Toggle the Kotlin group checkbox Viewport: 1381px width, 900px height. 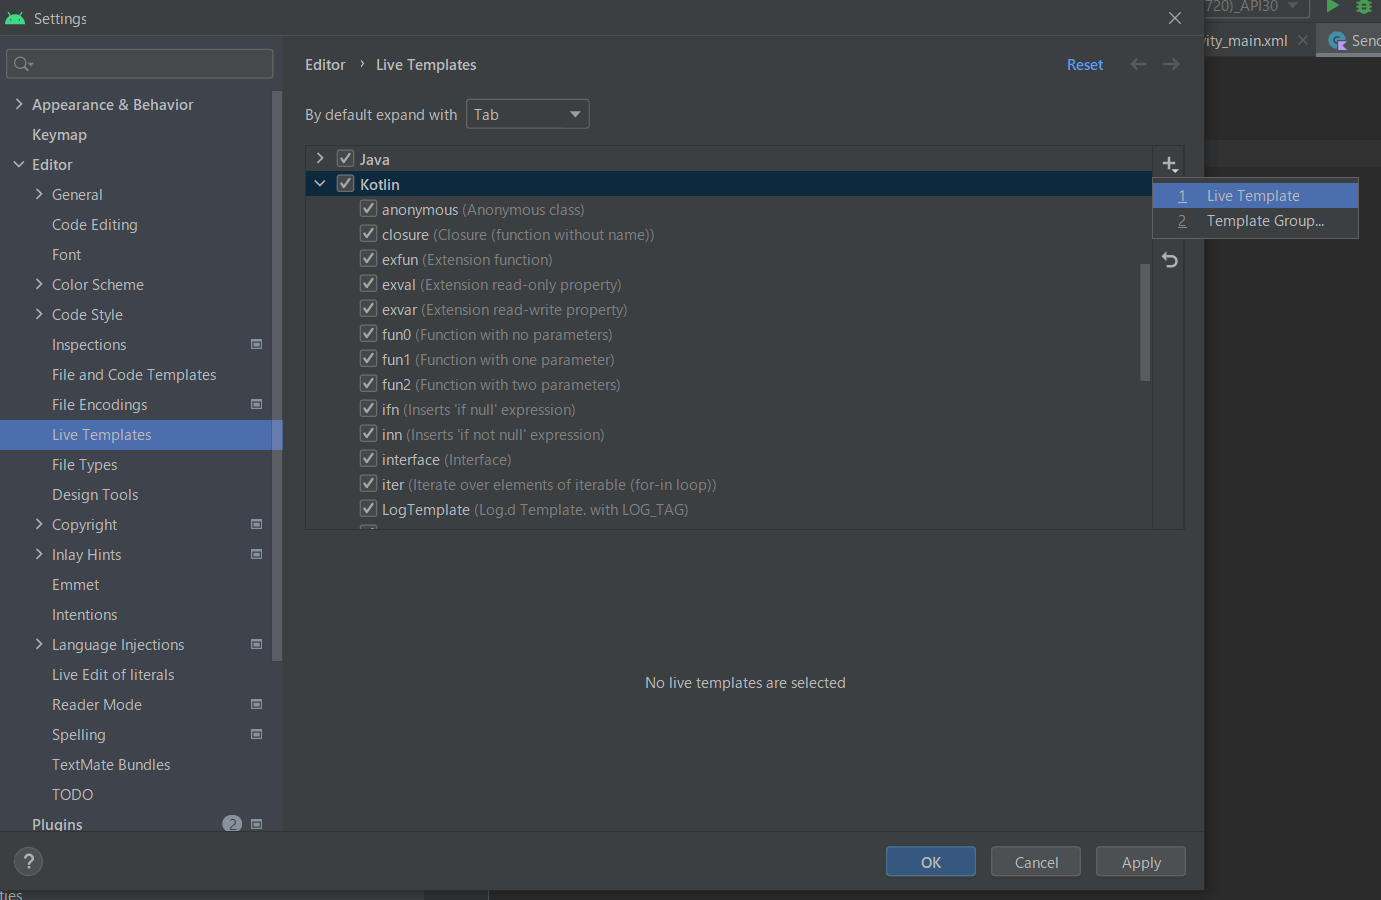point(345,183)
